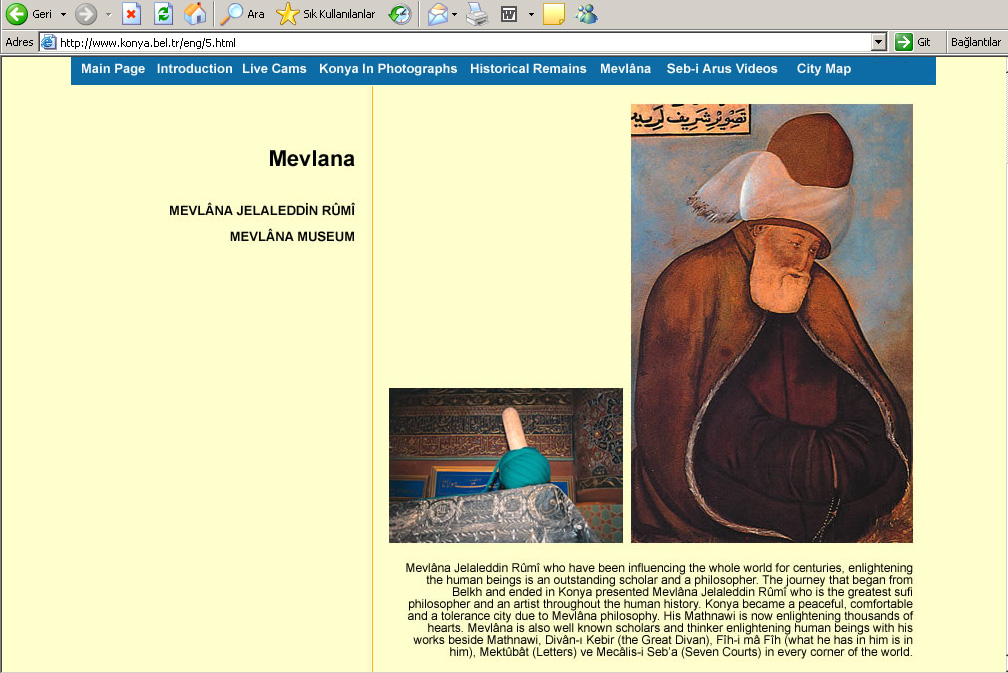Screen dimensions: 1008x673
Task: Open History clock icon
Action: click(x=400, y=13)
